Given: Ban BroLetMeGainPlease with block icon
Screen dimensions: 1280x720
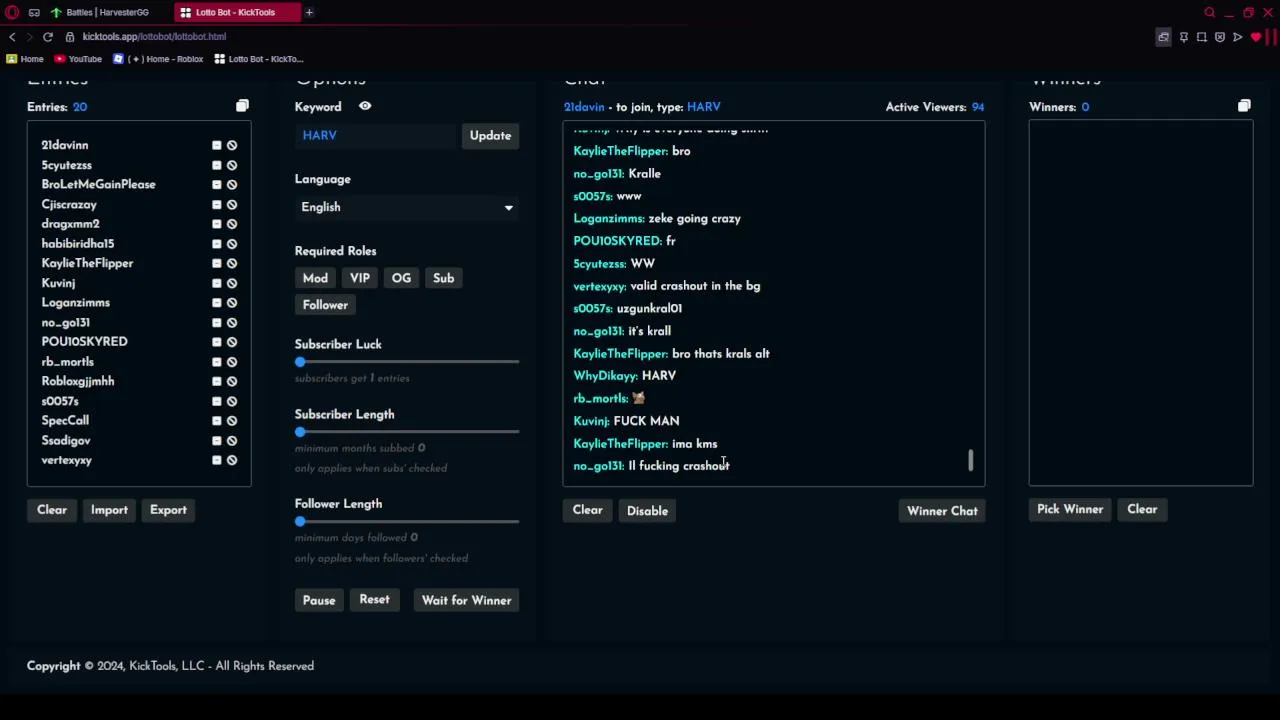Looking at the screenshot, I should pos(232,184).
